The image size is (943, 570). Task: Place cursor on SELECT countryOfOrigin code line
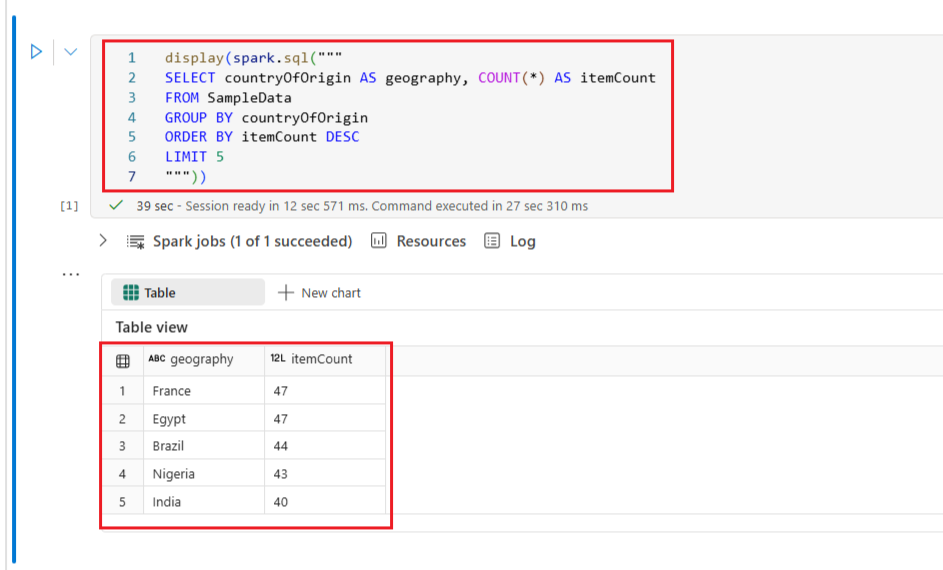tap(410, 78)
